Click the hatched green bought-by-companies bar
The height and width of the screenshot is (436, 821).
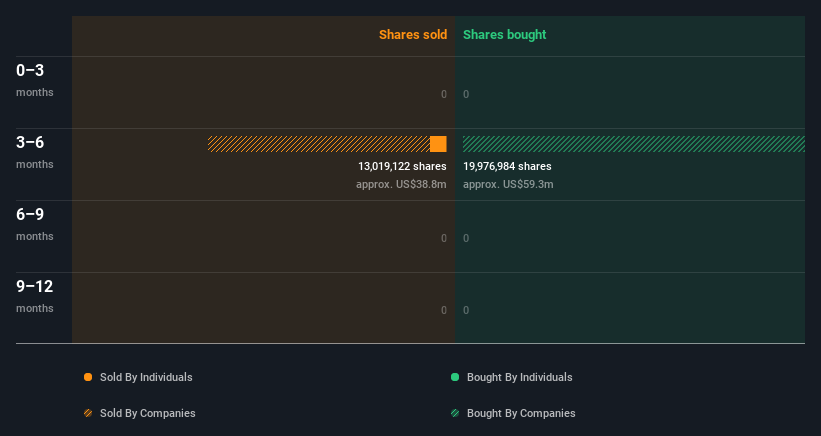point(634,144)
